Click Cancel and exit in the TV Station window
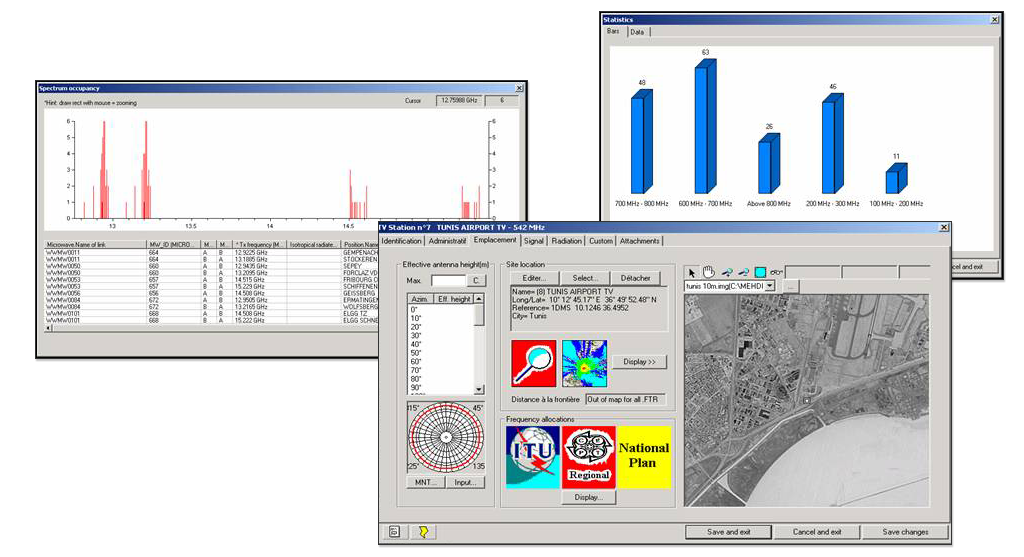The image size is (1024, 557). (817, 532)
